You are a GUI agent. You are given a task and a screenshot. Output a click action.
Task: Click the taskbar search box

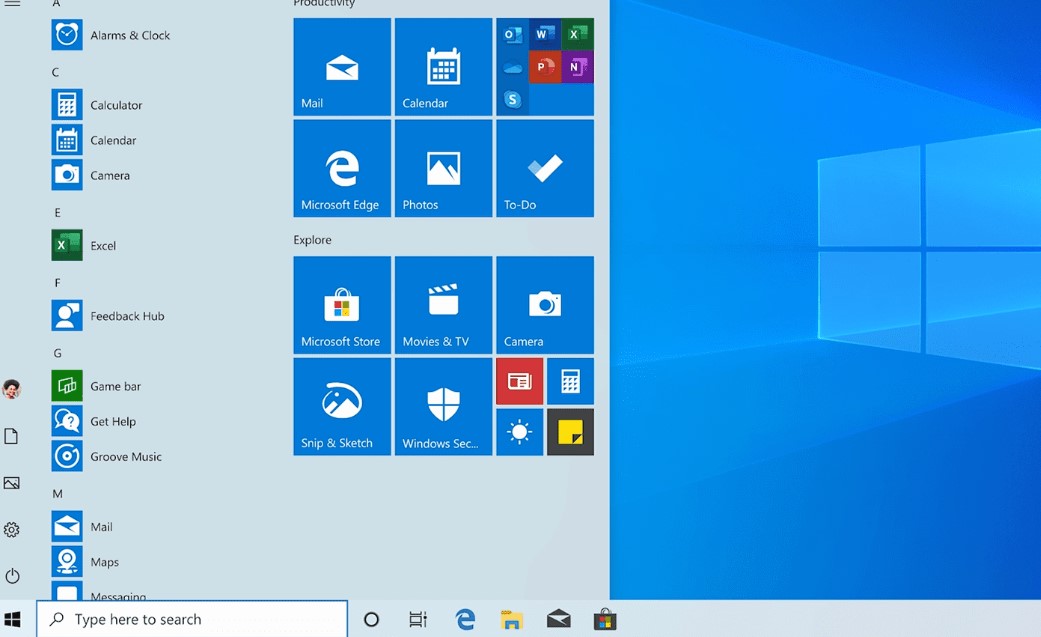192,619
